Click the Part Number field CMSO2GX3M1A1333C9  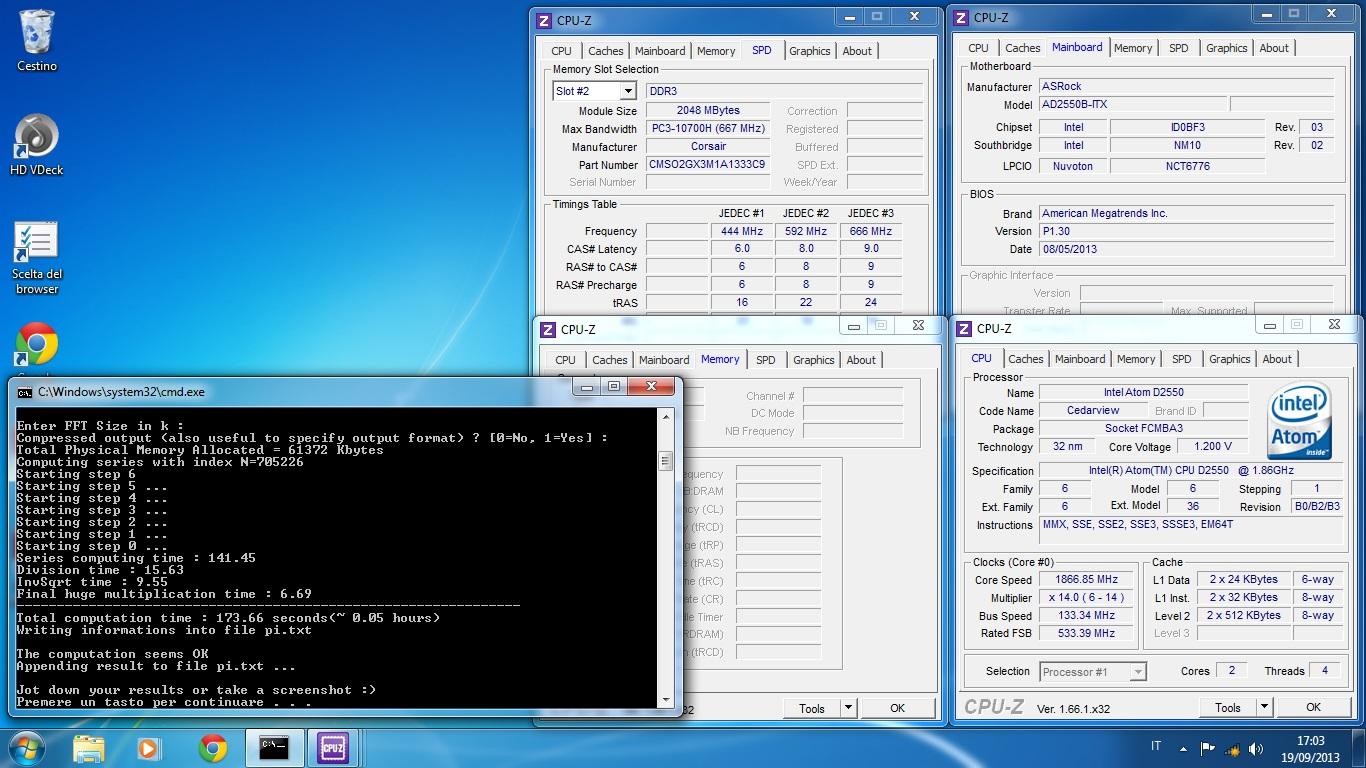pos(708,165)
